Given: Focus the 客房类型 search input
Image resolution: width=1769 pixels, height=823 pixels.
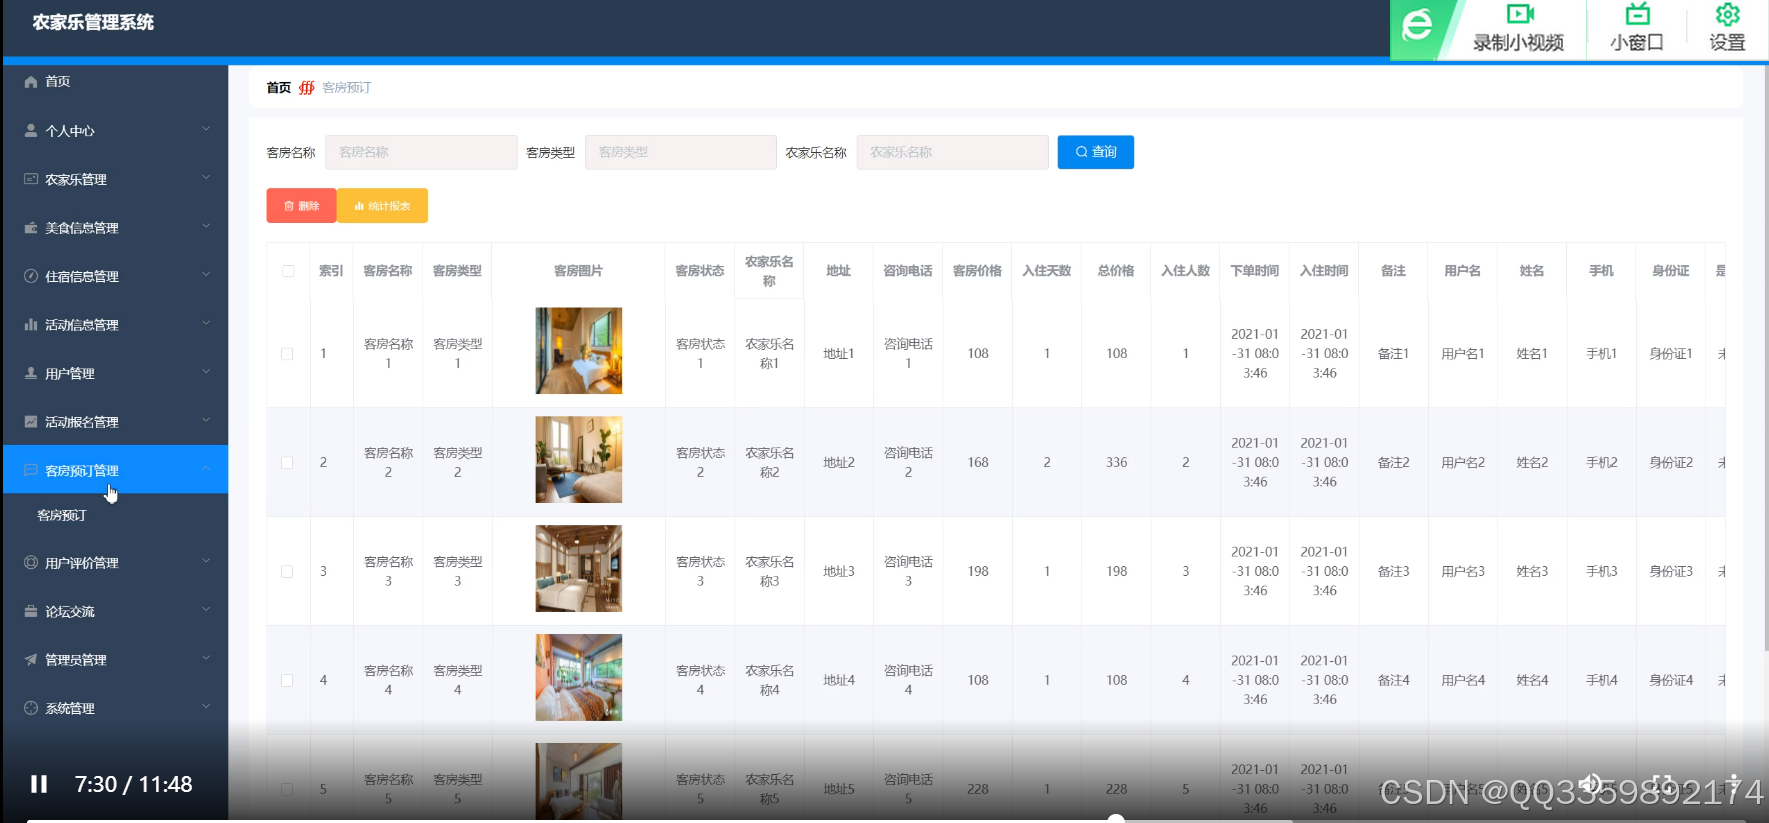Looking at the screenshot, I should pyautogui.click(x=681, y=152).
